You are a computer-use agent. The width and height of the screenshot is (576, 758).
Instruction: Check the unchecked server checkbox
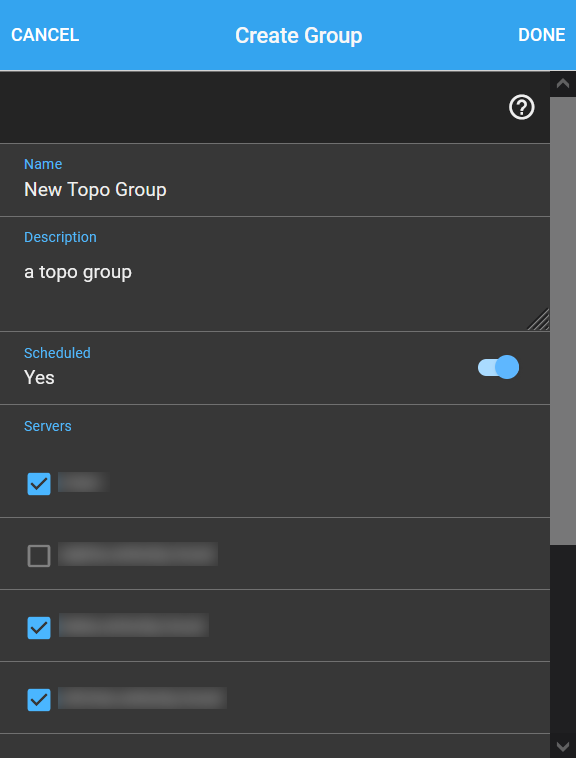click(x=39, y=556)
